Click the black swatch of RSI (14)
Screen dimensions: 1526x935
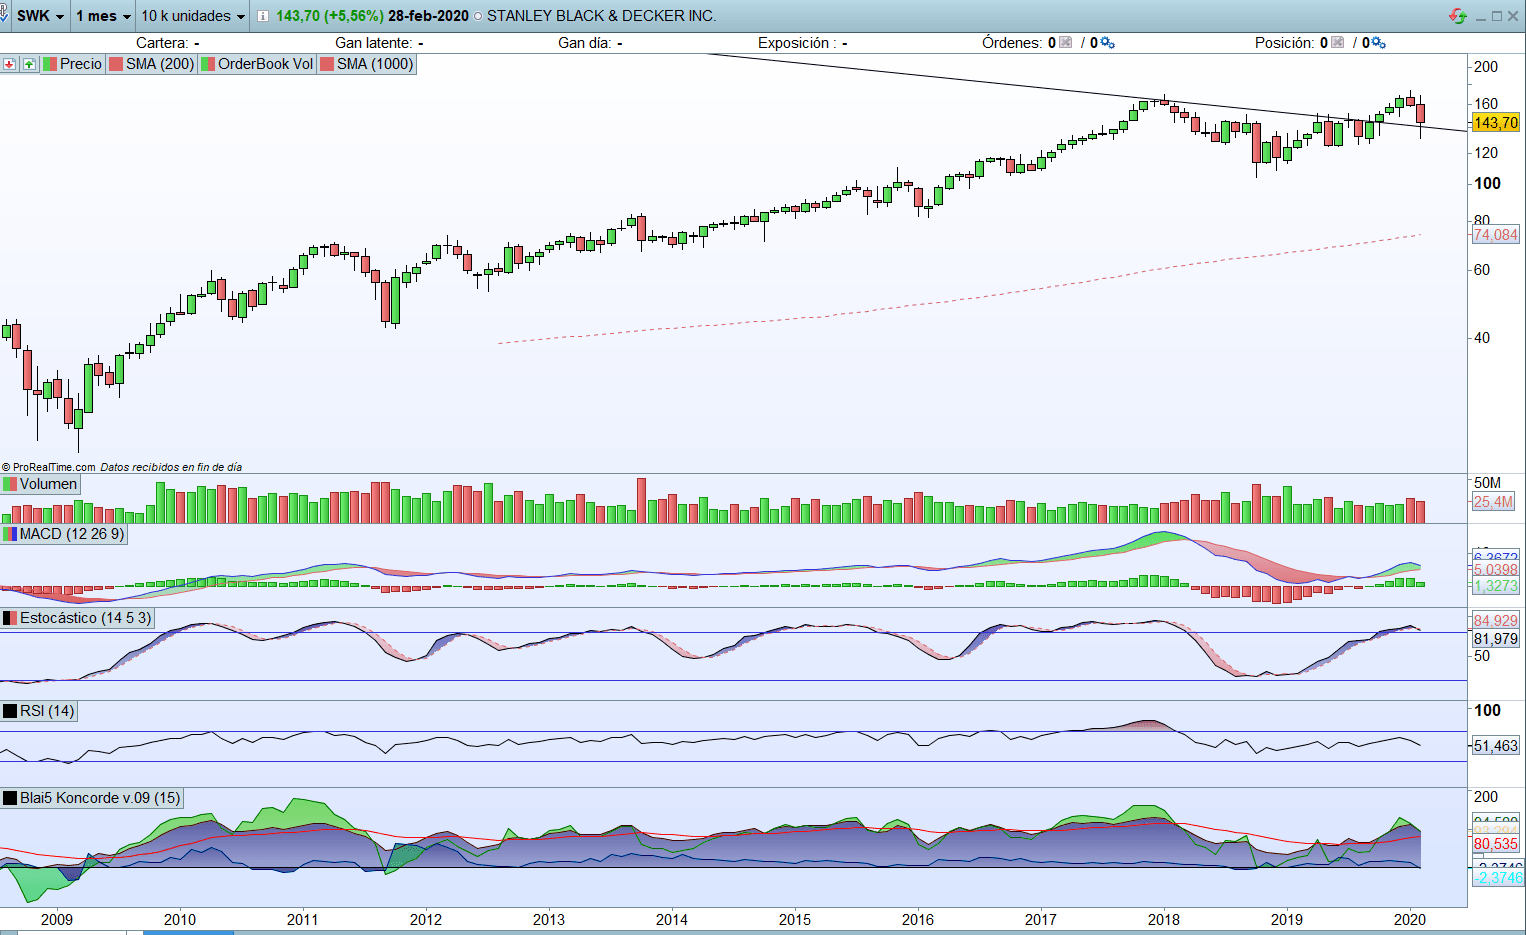click(x=10, y=711)
